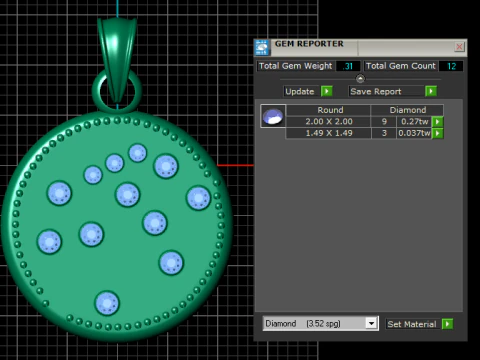Click the Round column header
The width and height of the screenshot is (480, 360).
click(328, 110)
